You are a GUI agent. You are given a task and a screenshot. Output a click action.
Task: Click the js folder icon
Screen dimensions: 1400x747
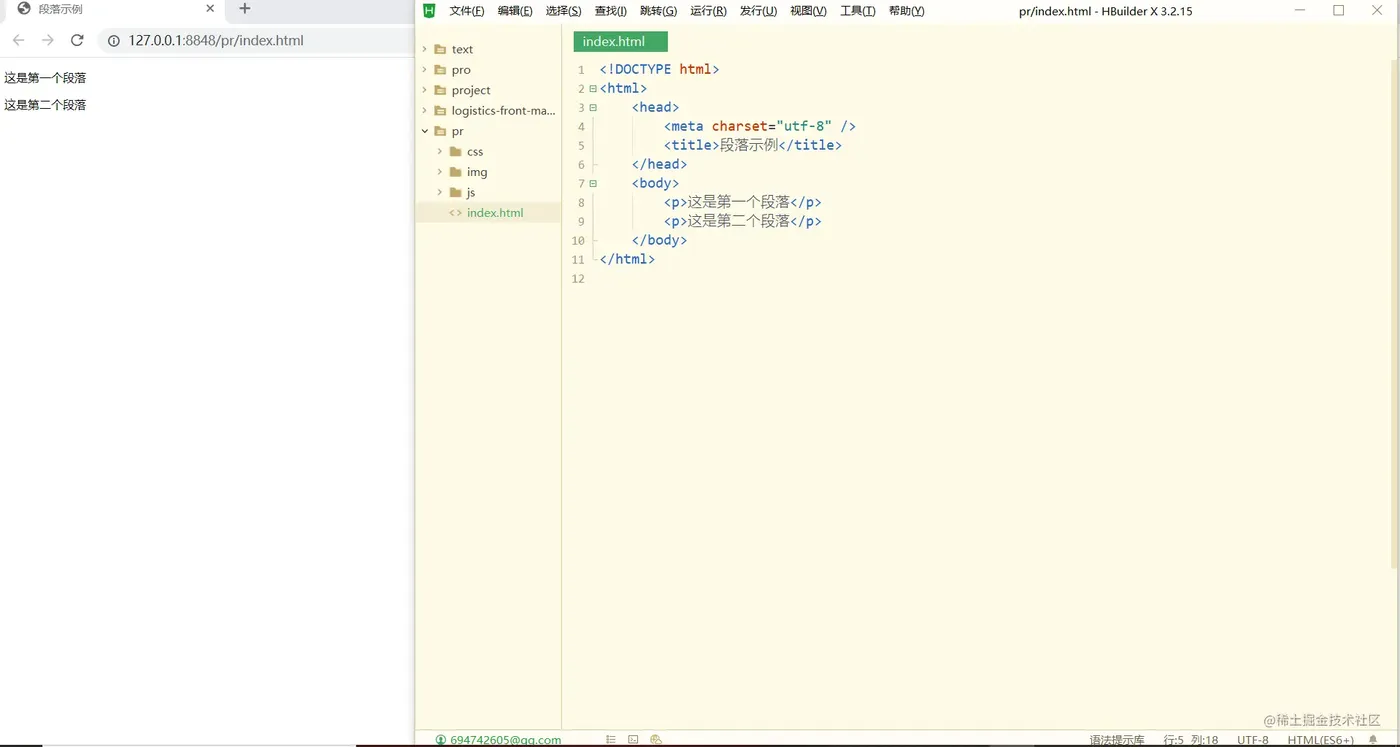coord(456,192)
